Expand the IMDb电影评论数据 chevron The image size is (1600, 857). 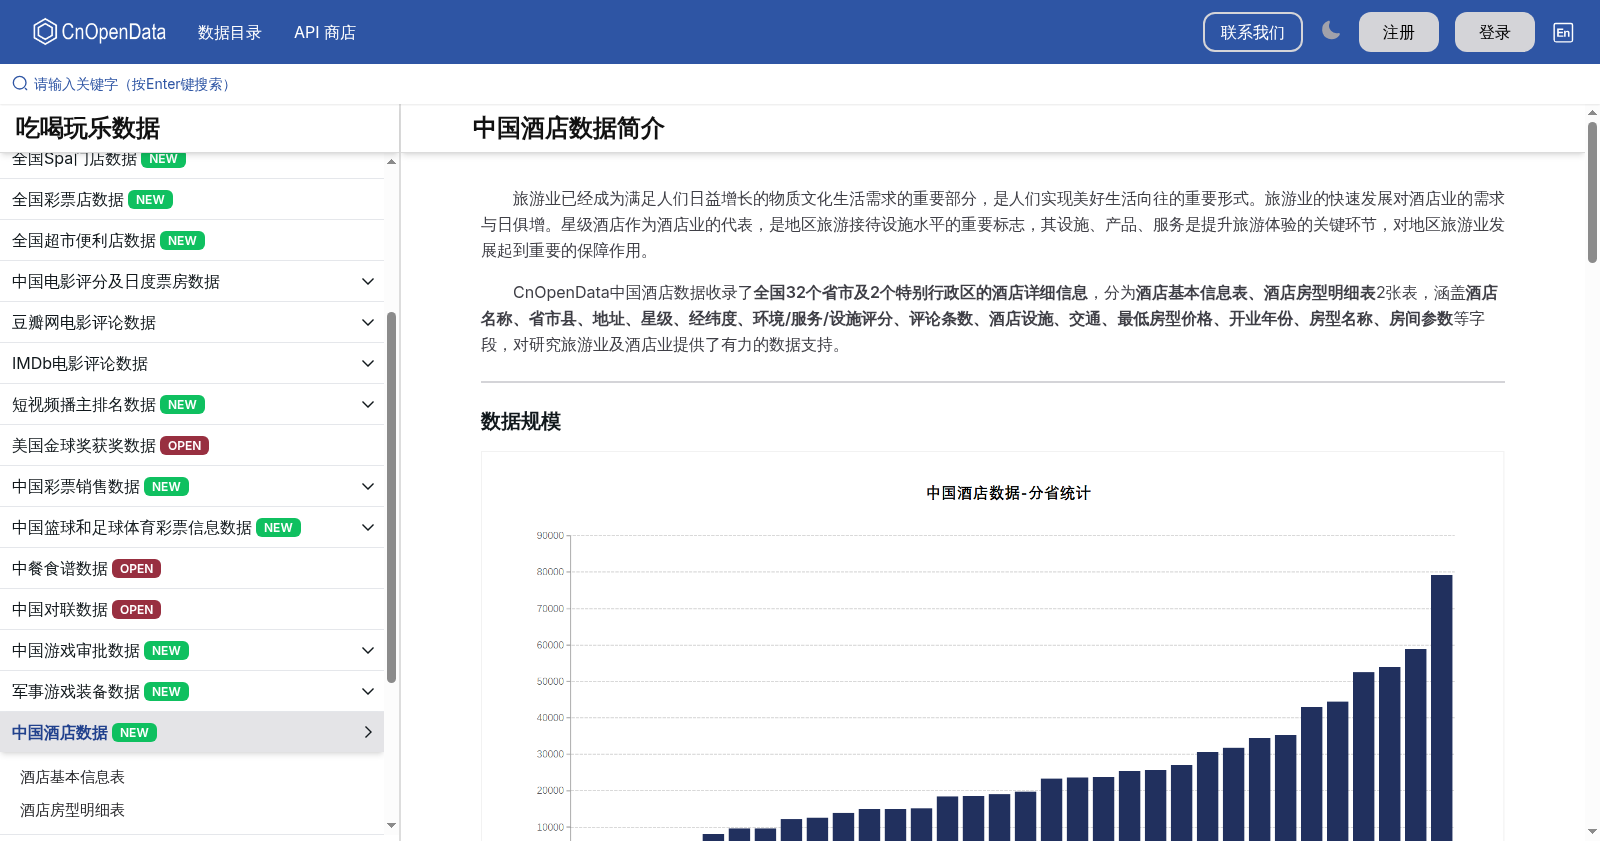pos(368,363)
